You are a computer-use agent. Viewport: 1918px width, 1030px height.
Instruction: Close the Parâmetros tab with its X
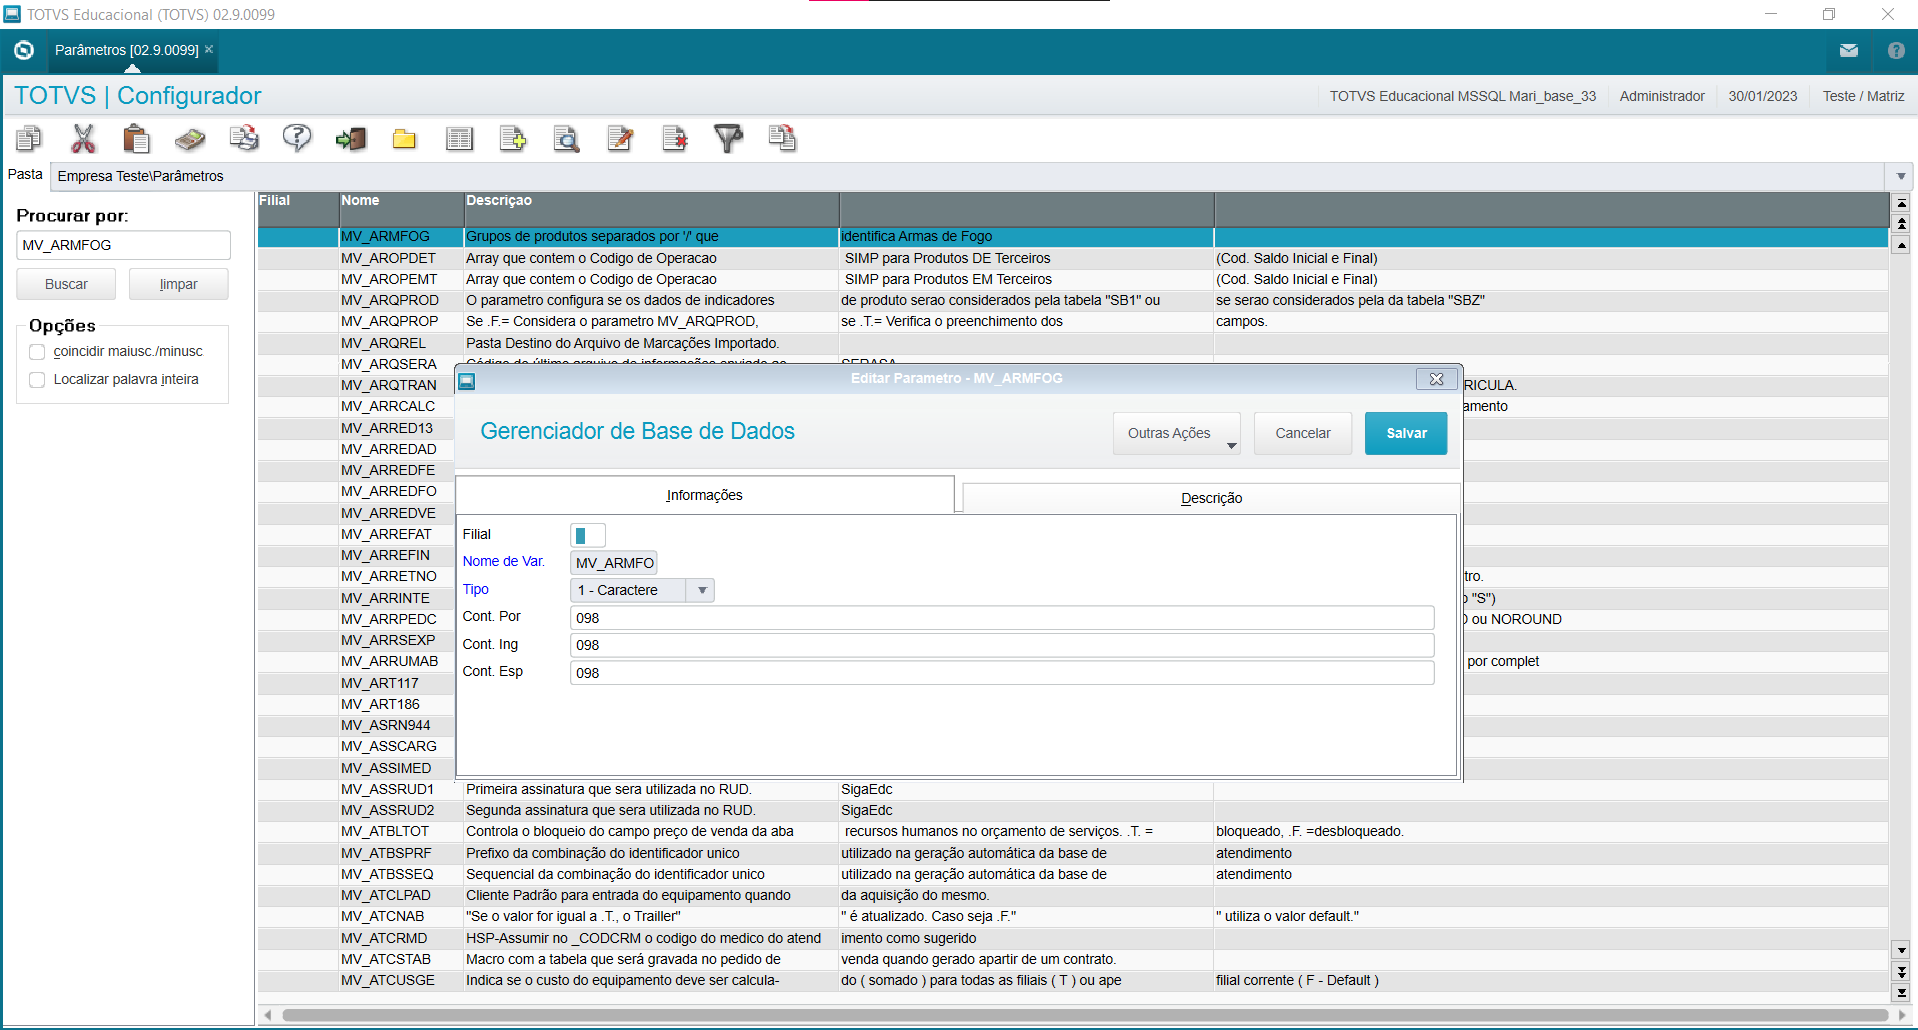tap(209, 49)
